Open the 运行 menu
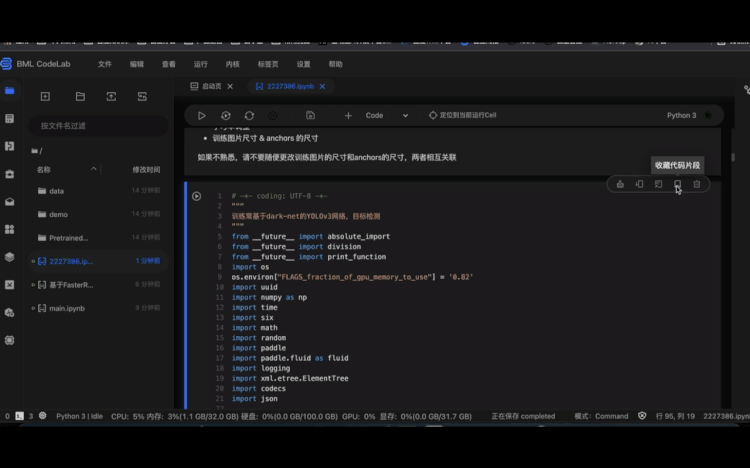The height and width of the screenshot is (468, 750). tap(200, 64)
